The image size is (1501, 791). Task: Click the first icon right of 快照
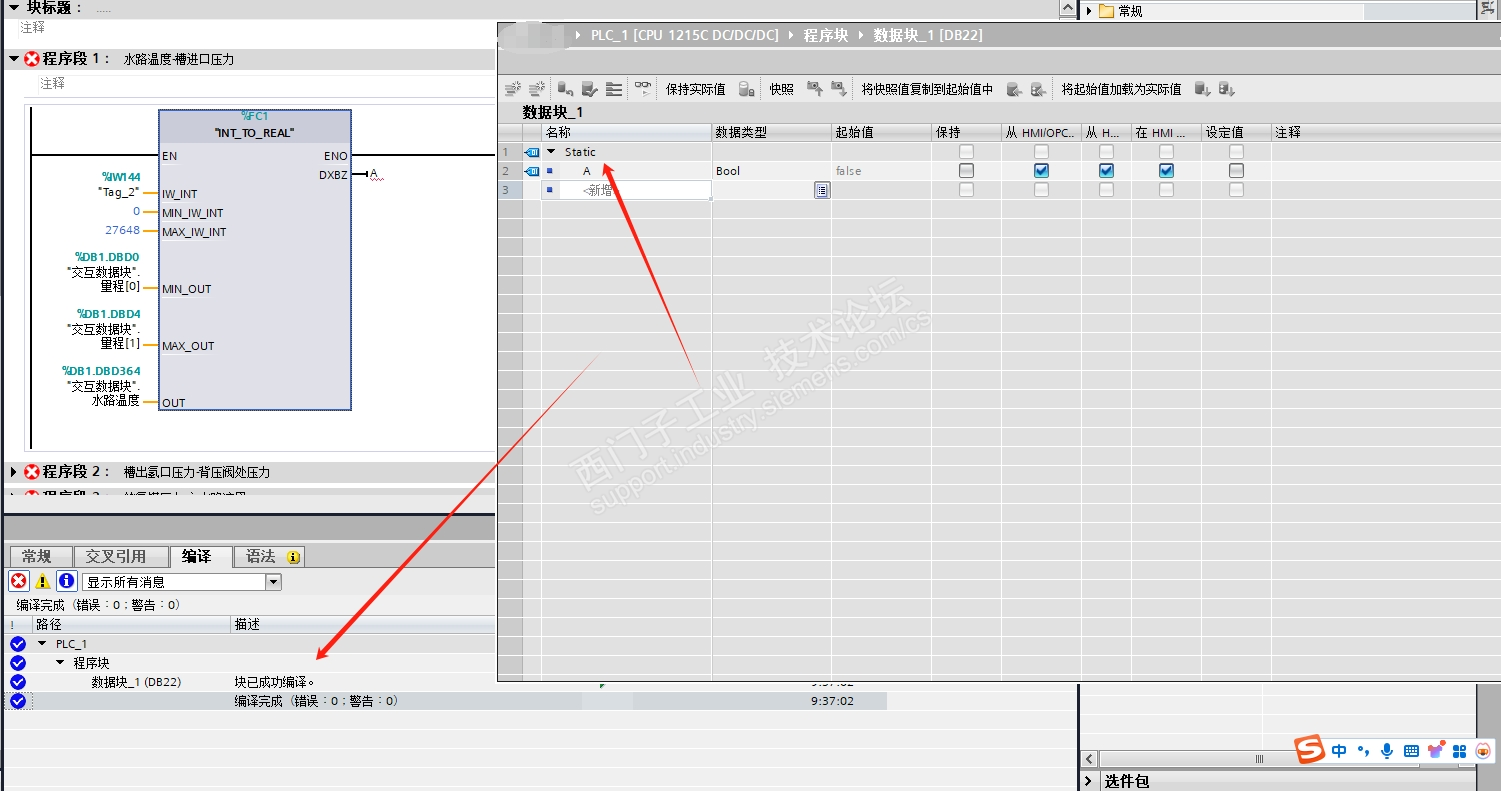pyautogui.click(x=815, y=89)
